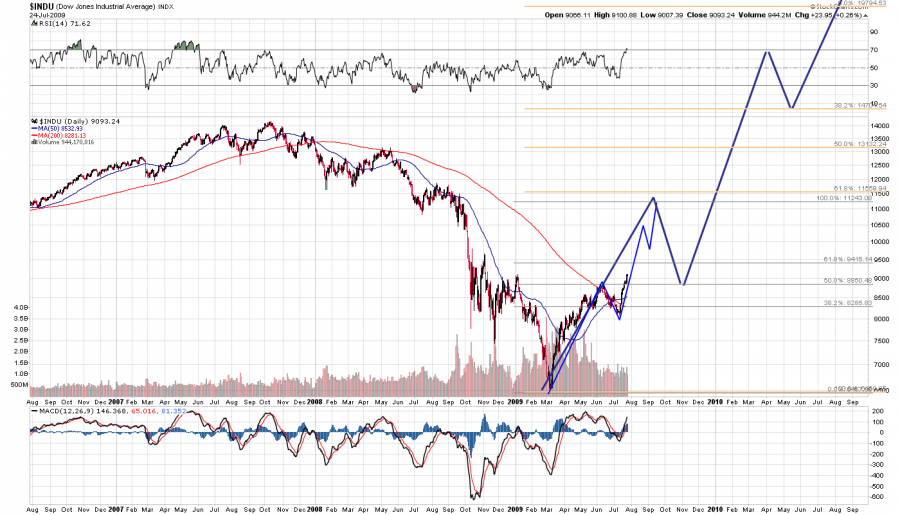The height and width of the screenshot is (515, 900).
Task: Click the 38.2%: 8285.83 retracement label
Action: point(848,303)
